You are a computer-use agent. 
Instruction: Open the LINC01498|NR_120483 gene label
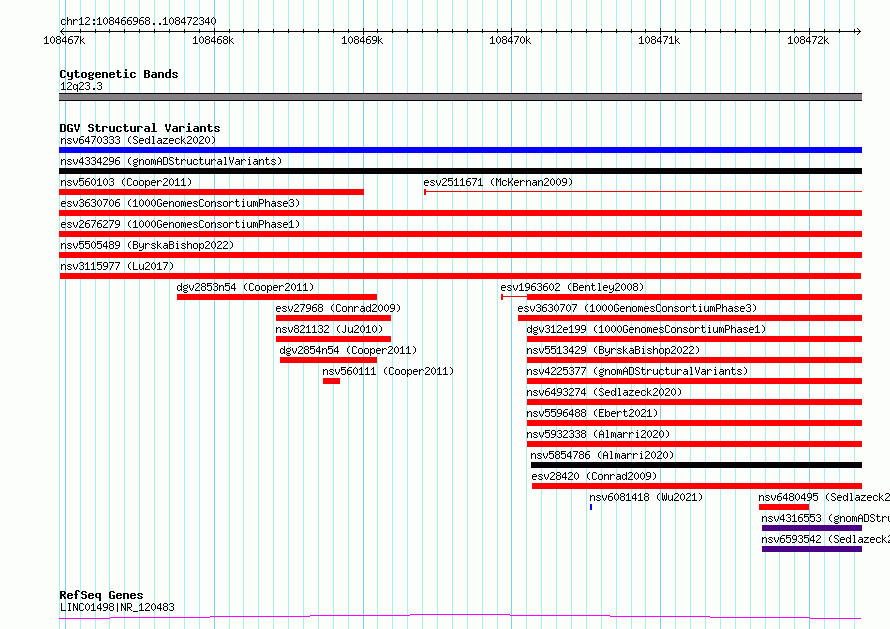117,607
